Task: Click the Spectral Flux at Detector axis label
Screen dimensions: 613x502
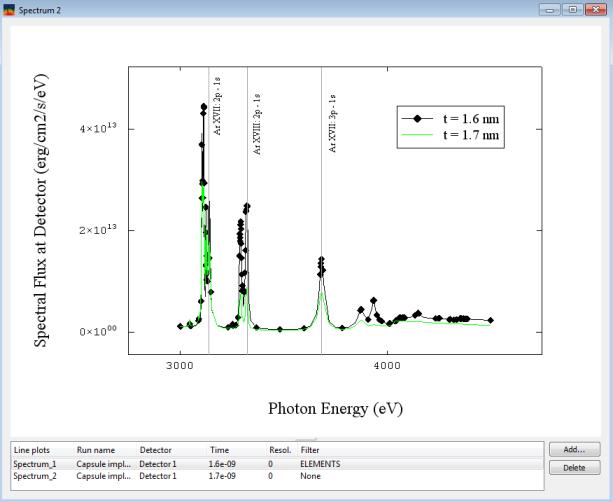Action: coord(43,207)
